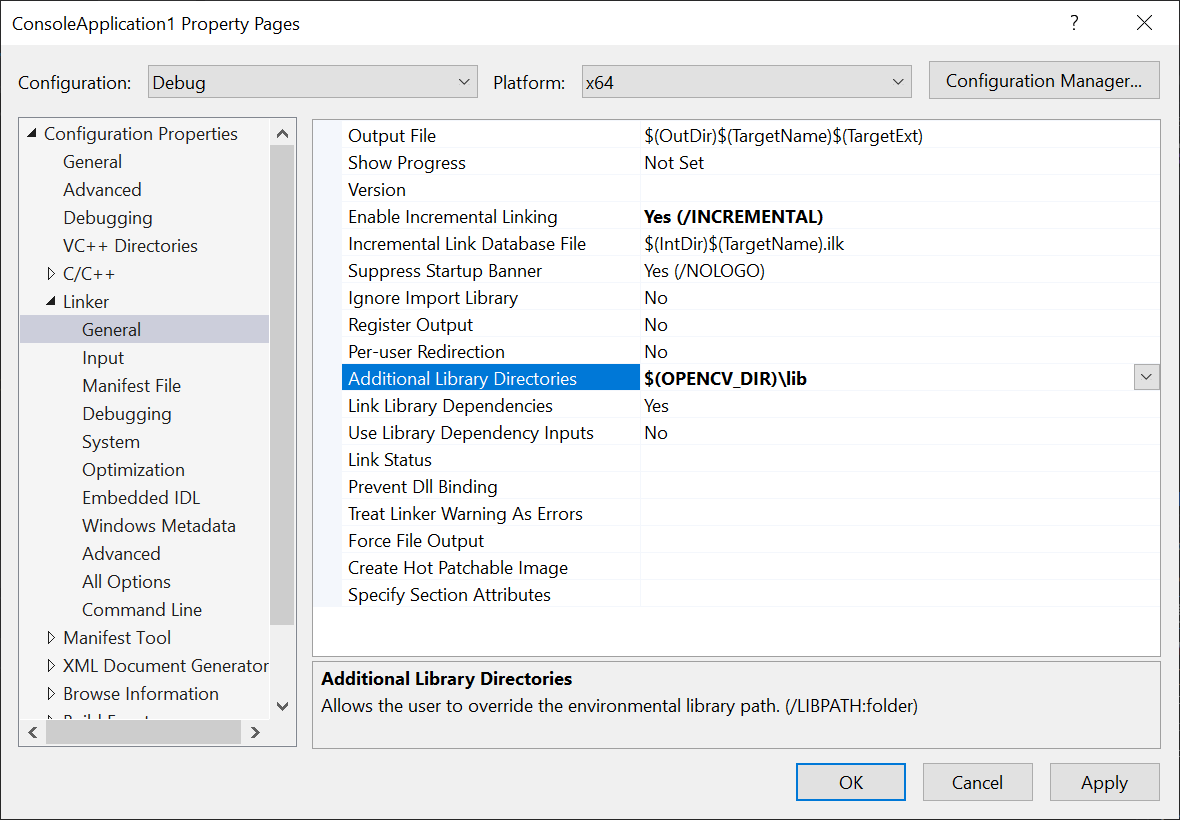
Task: Select the Enable Incremental Linking property row
Action: click(x=452, y=216)
